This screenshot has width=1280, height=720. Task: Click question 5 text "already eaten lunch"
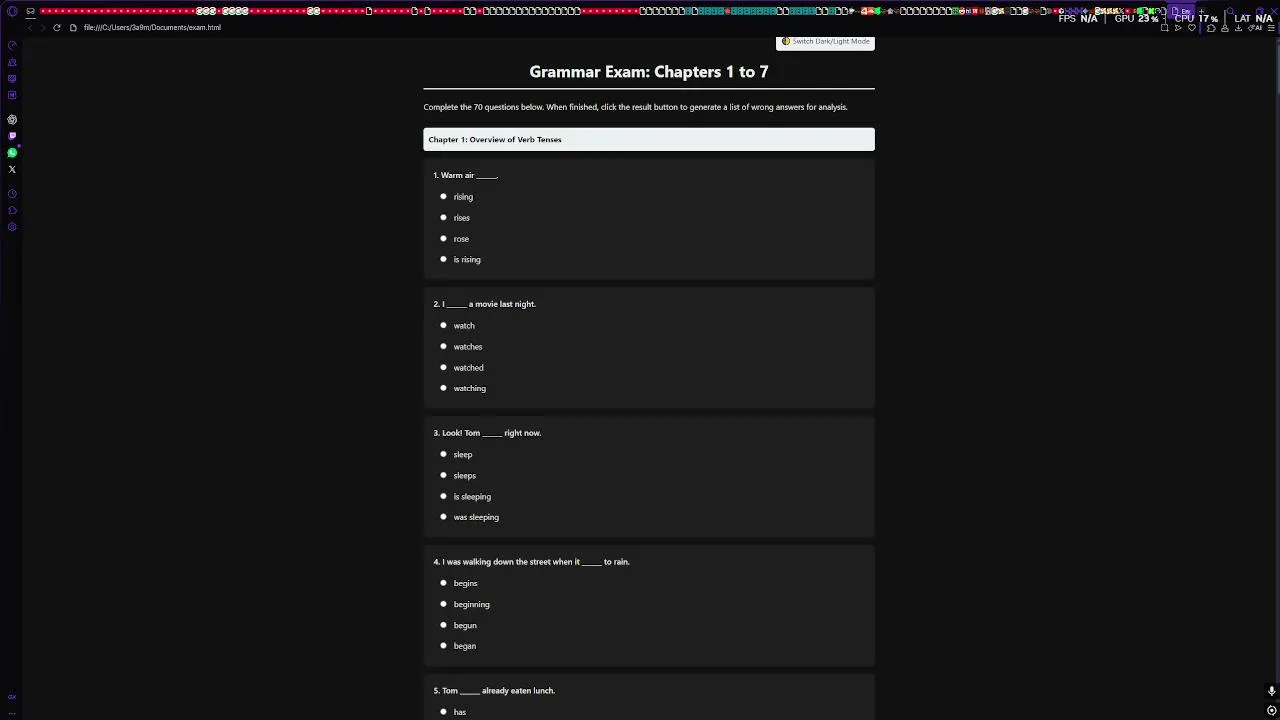click(x=518, y=691)
